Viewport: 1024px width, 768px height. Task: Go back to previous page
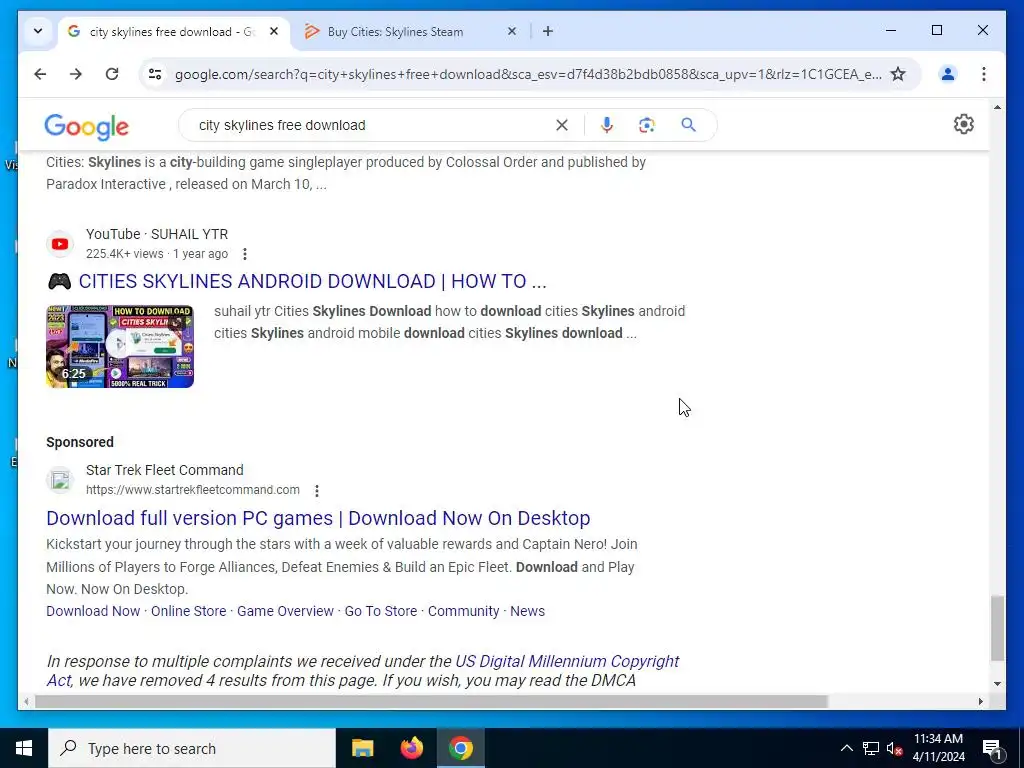click(x=40, y=74)
